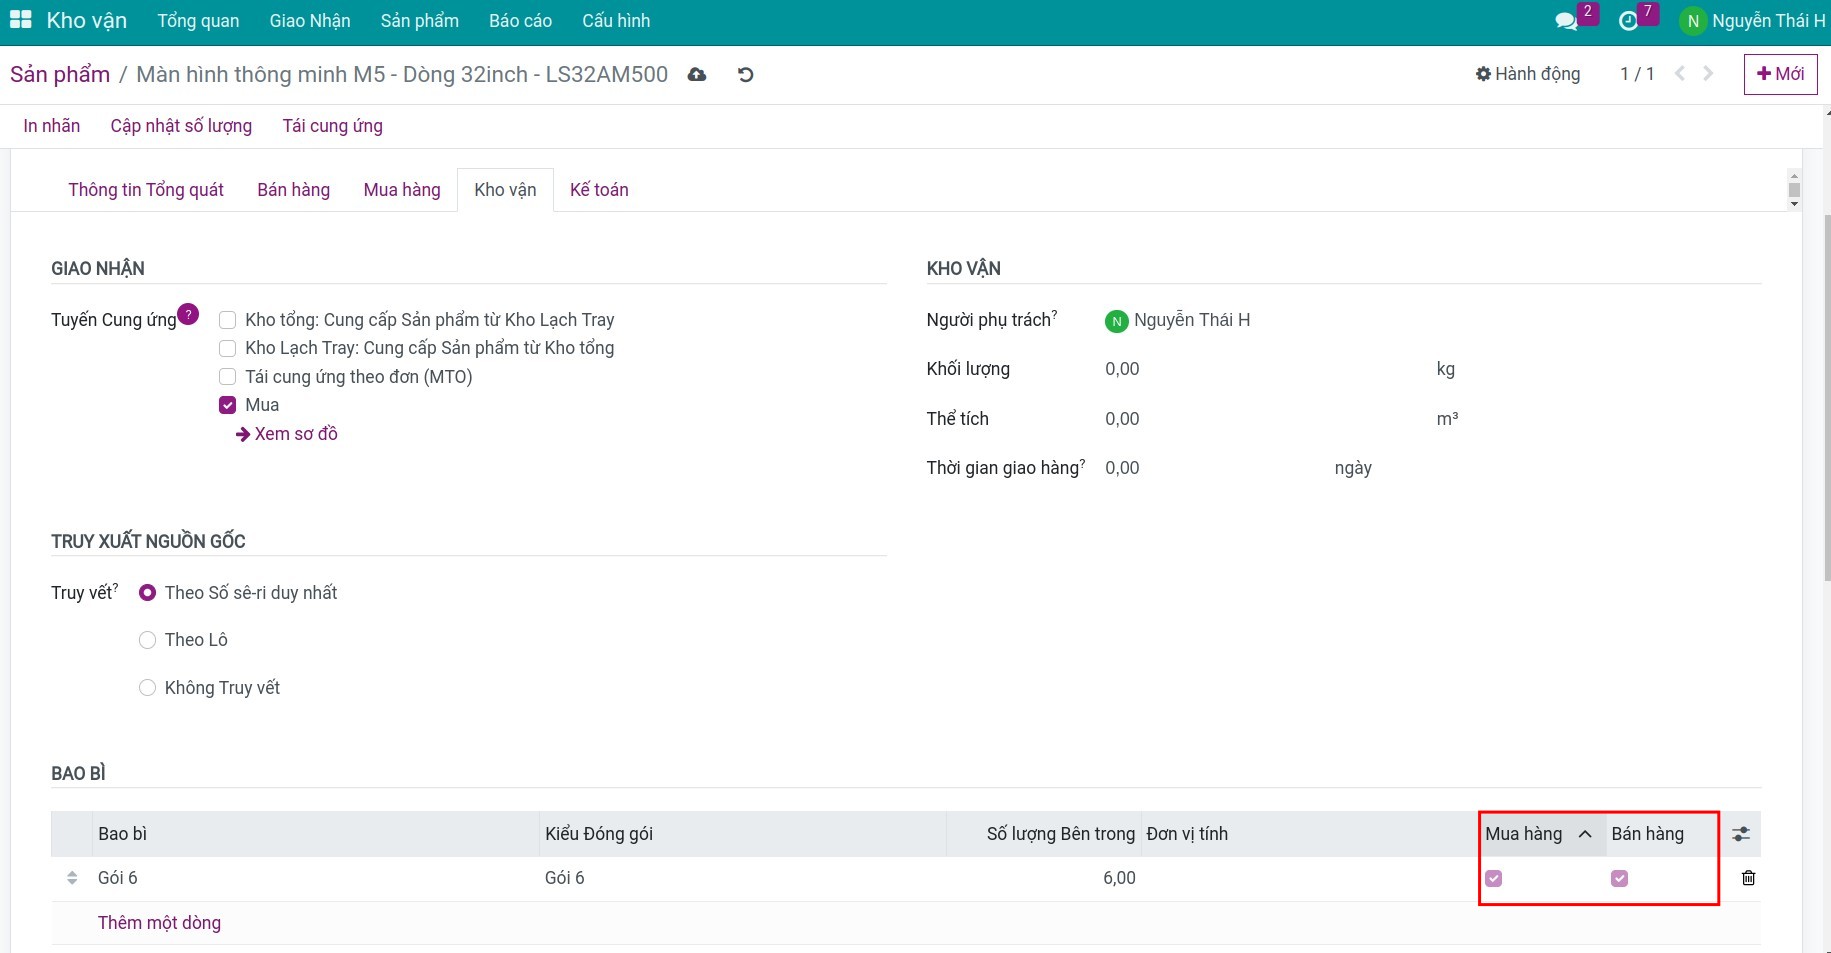Select Không Truy vết tracking option

[x=148, y=688]
